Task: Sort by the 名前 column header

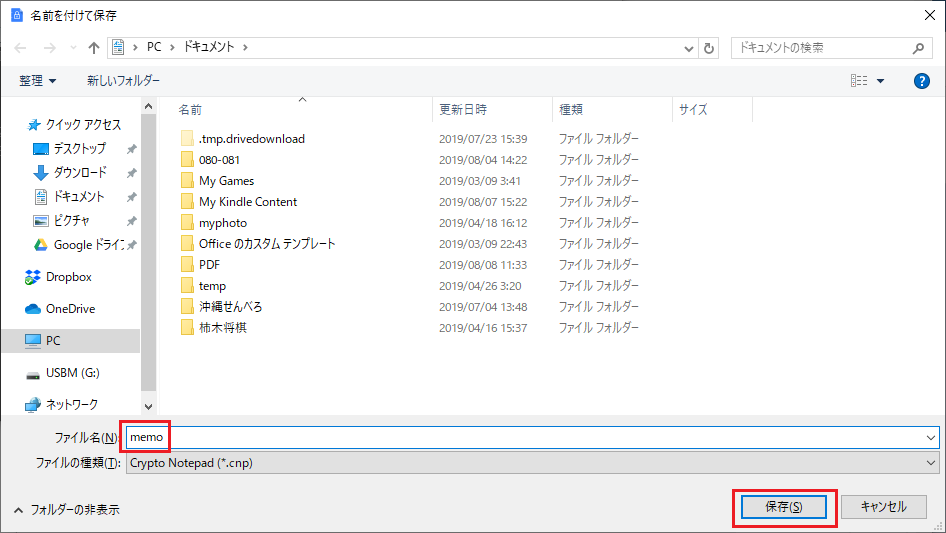Action: click(x=190, y=110)
